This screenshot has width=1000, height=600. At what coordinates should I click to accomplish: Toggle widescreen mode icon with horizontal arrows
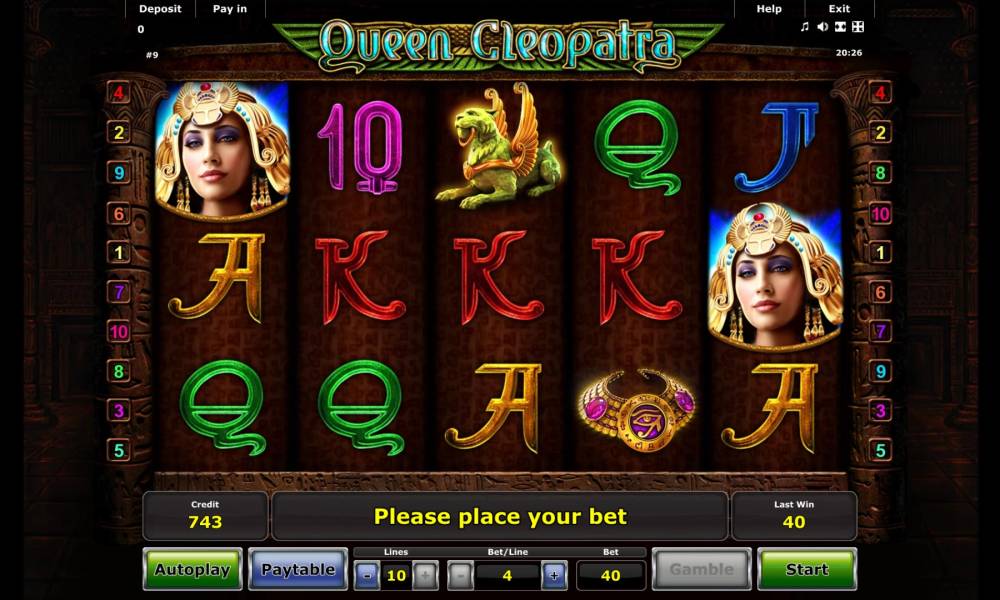pos(841,27)
